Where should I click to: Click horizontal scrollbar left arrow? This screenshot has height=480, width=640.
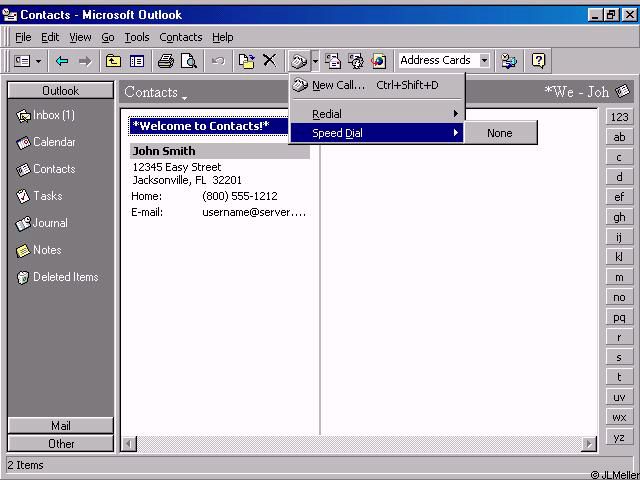point(129,443)
